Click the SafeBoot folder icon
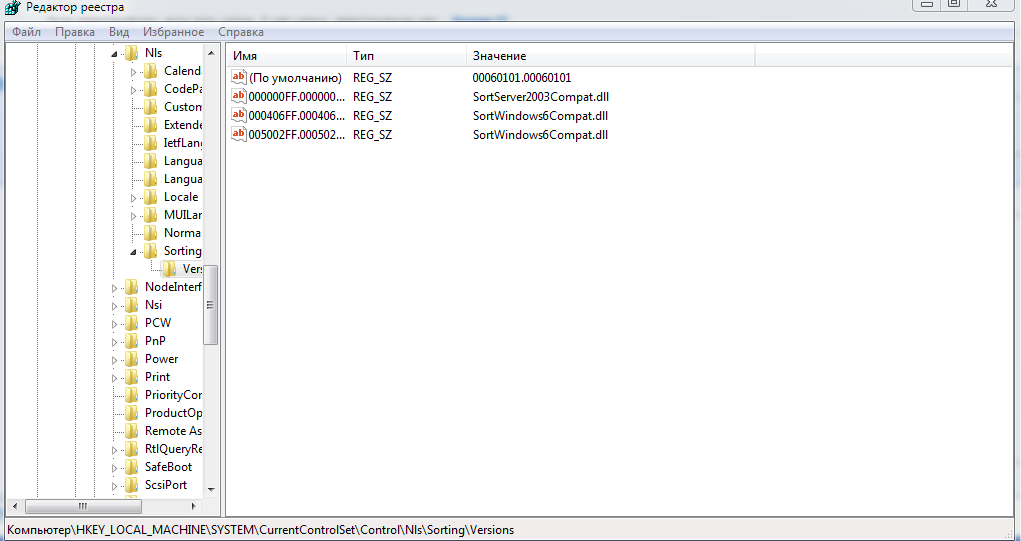Image resolution: width=1021 pixels, height=541 pixels. (x=131, y=467)
